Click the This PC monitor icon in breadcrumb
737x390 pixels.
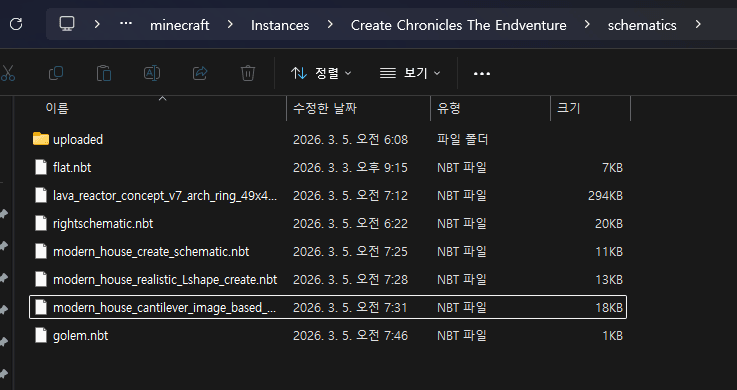[67, 24]
